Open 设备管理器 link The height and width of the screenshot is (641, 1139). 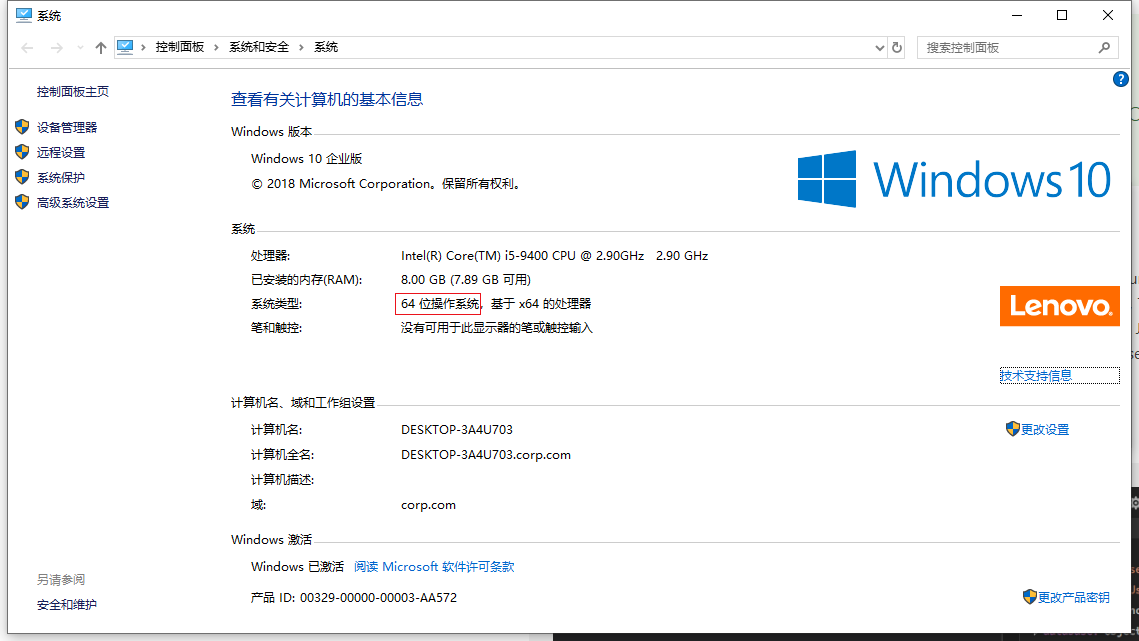(x=67, y=127)
